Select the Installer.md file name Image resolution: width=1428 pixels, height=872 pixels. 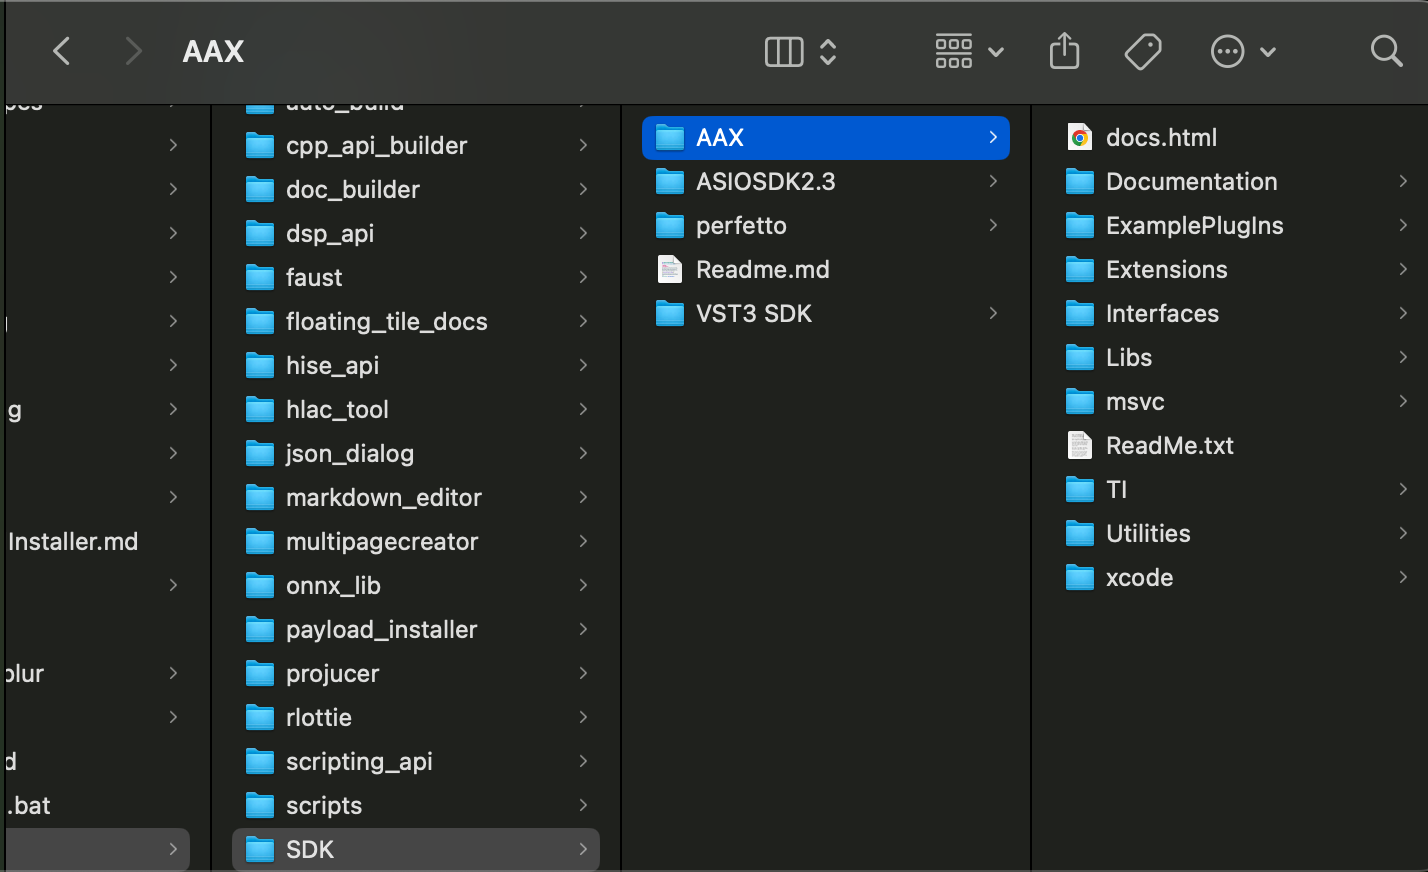pyautogui.click(x=72, y=542)
